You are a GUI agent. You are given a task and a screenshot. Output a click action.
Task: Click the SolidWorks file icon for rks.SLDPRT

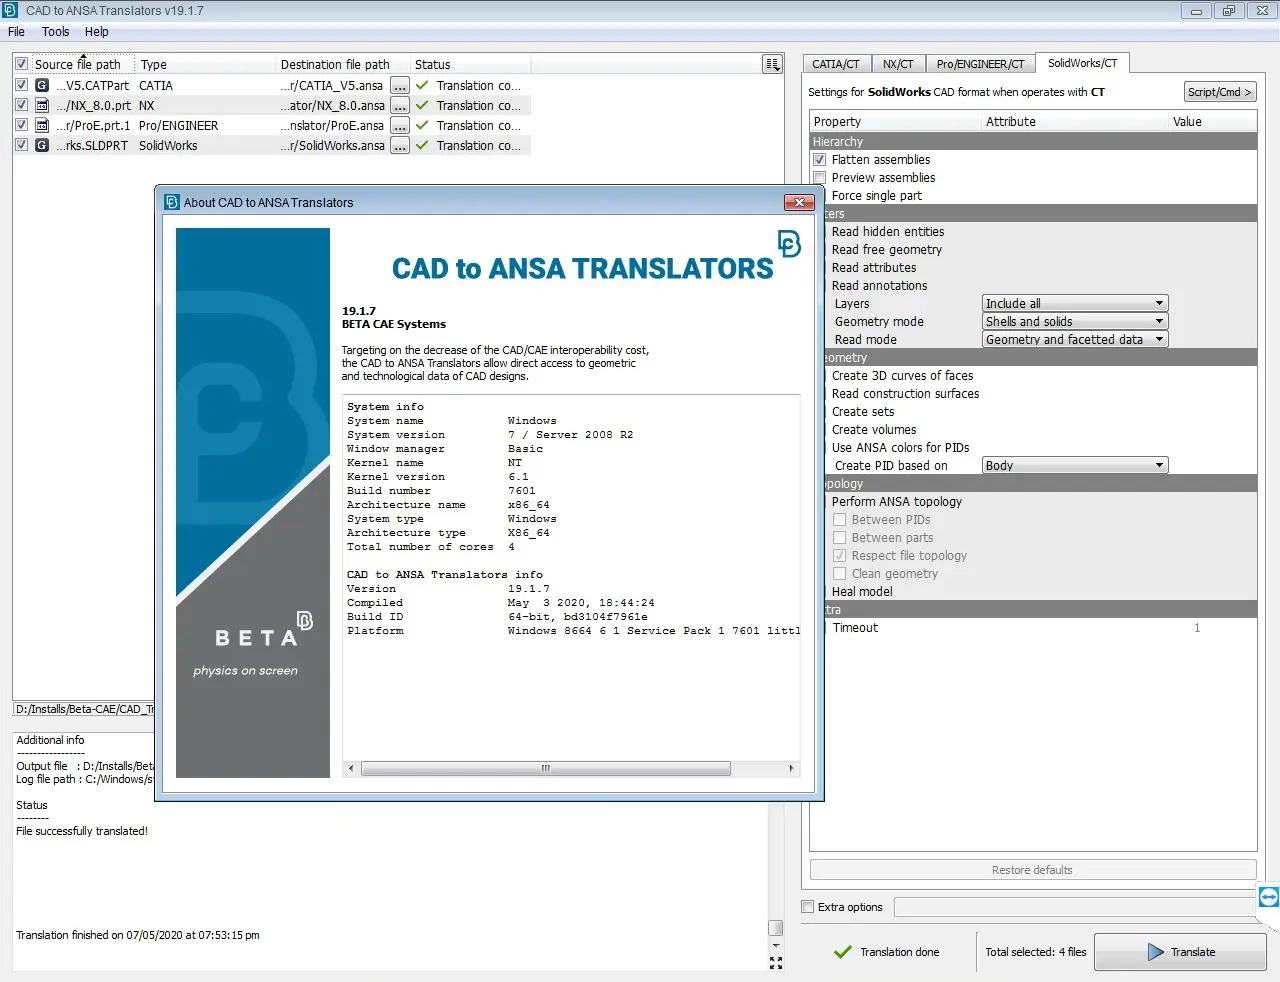tap(42, 146)
